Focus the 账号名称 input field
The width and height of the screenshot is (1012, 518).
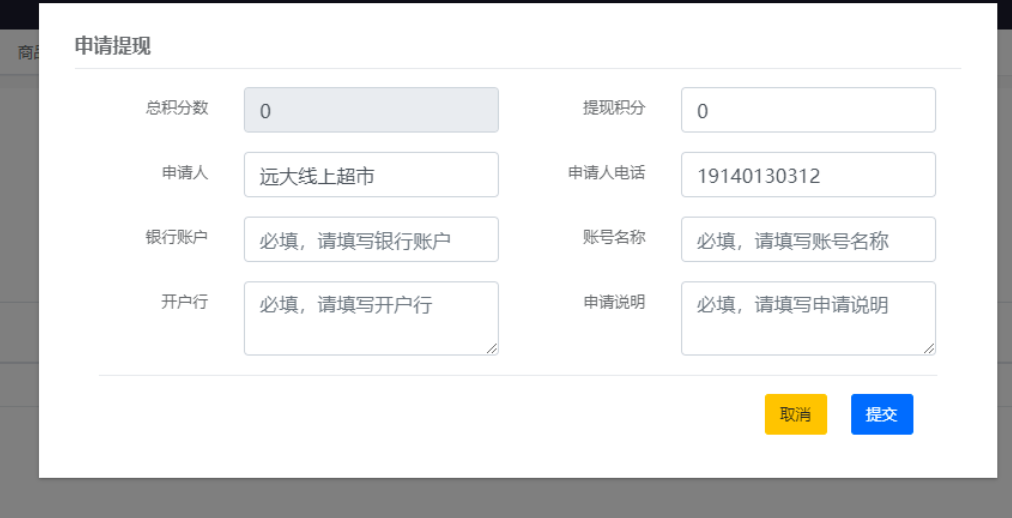[808, 240]
